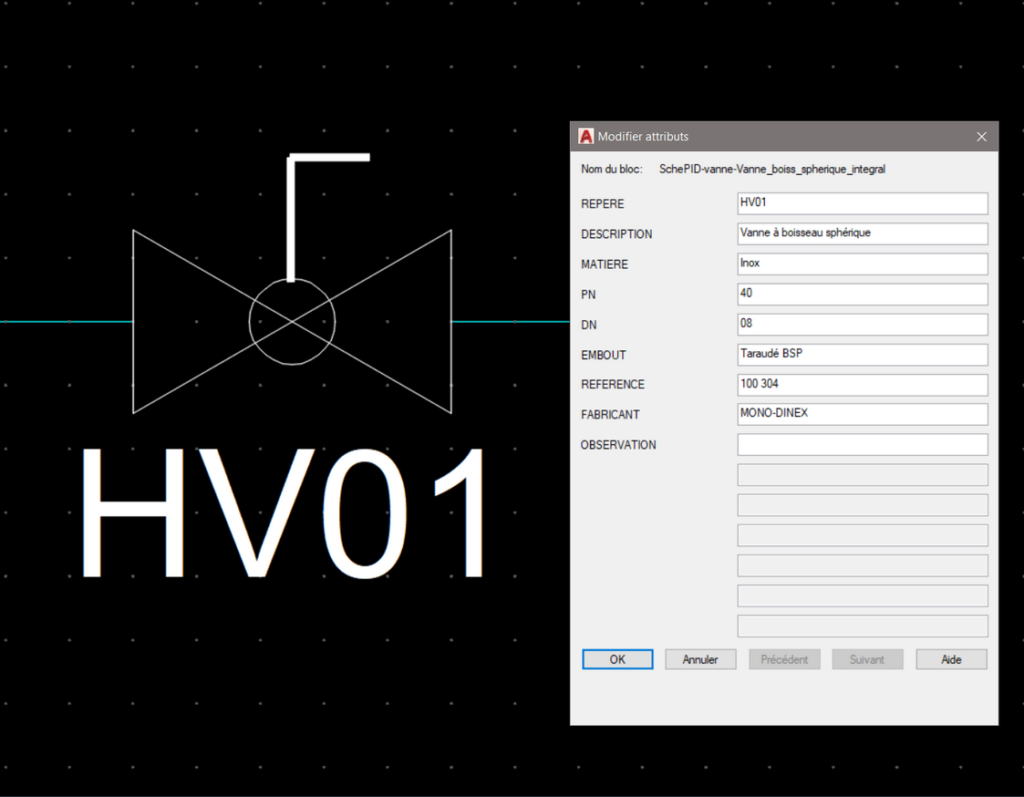Screen dimensions: 1024x797
Task: Click the DN field containing 08
Action: [863, 324]
